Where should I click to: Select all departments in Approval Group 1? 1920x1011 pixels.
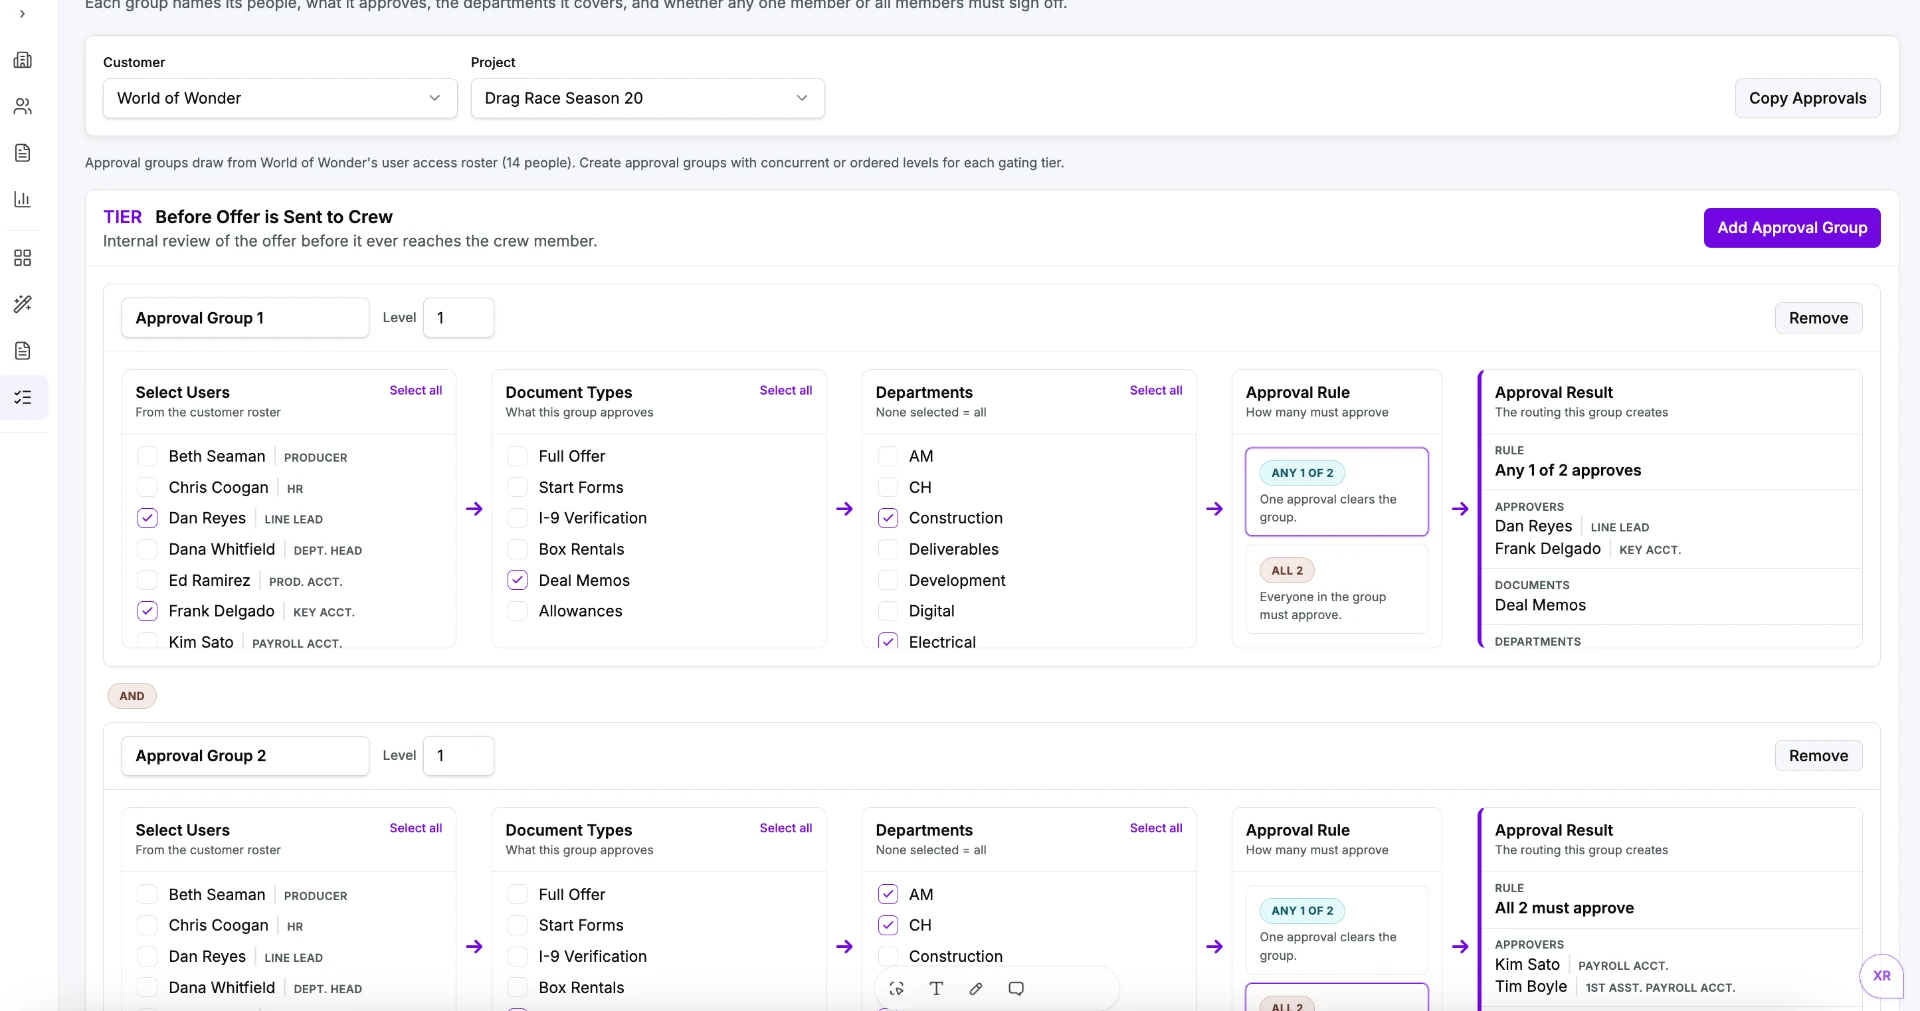click(1156, 391)
